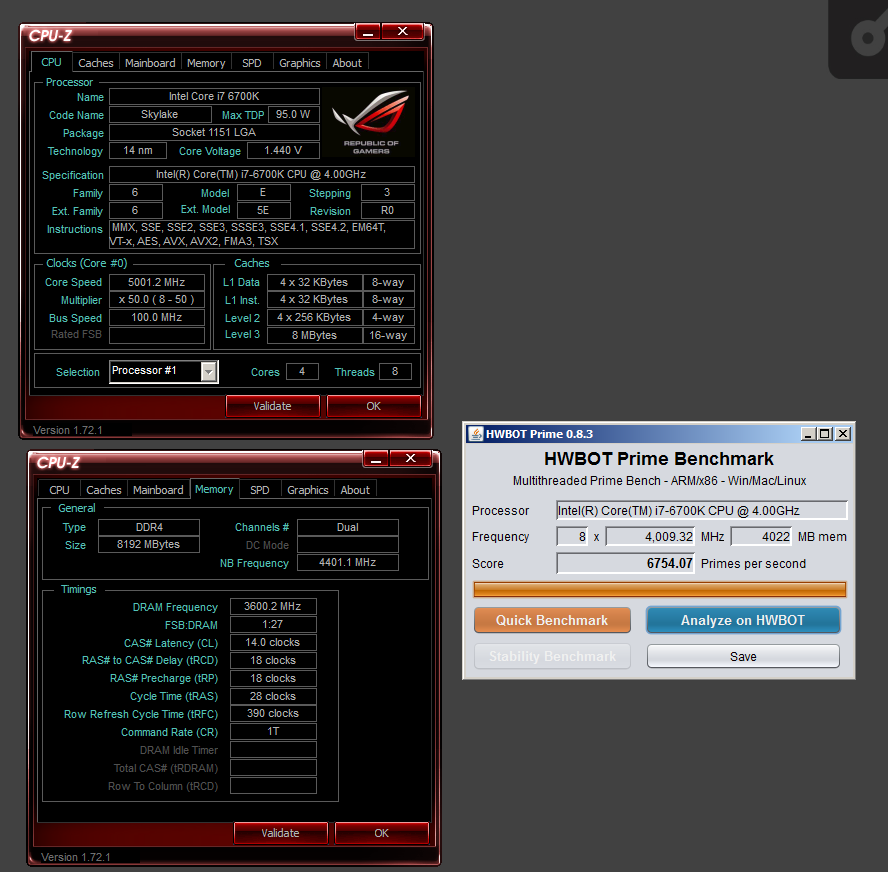Minimize the HWBOT Prime window

(x=808, y=434)
